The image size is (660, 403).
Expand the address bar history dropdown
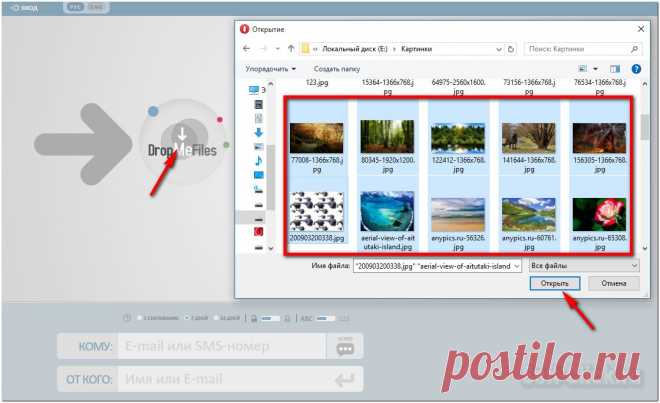(x=499, y=49)
